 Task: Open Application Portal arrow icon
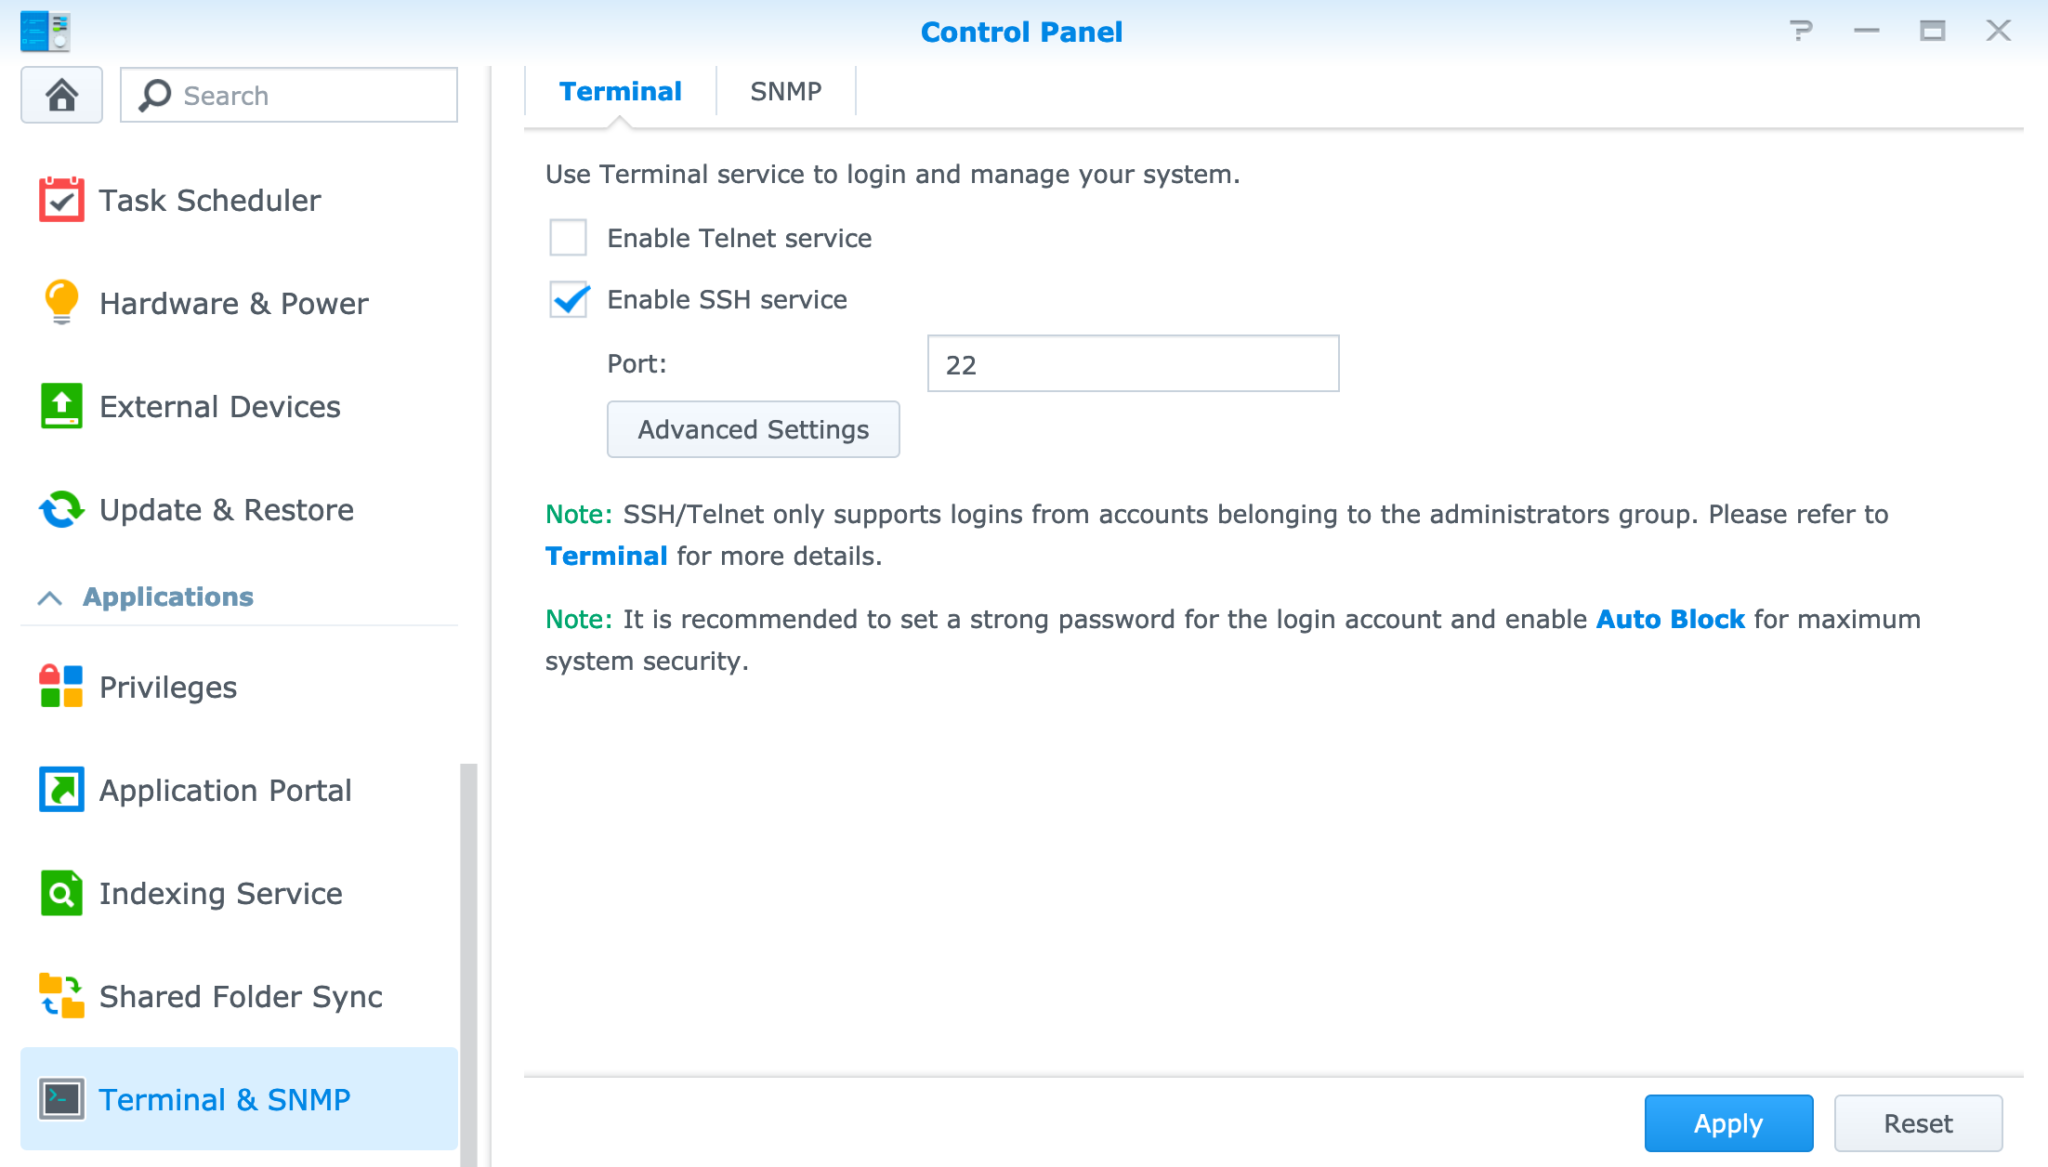coord(61,790)
